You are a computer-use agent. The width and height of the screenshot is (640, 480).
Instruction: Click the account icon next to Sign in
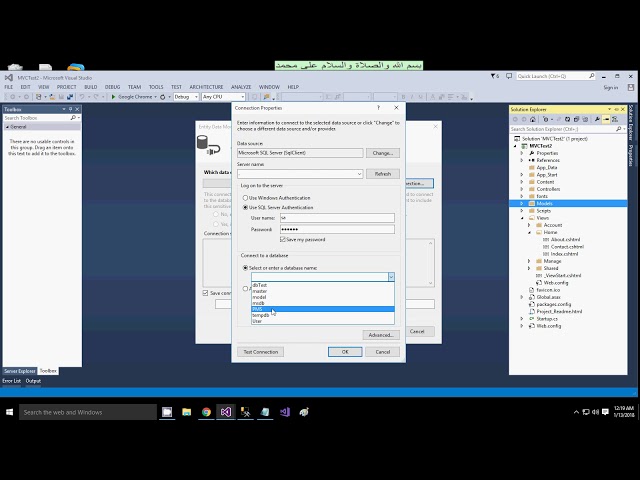point(631,87)
